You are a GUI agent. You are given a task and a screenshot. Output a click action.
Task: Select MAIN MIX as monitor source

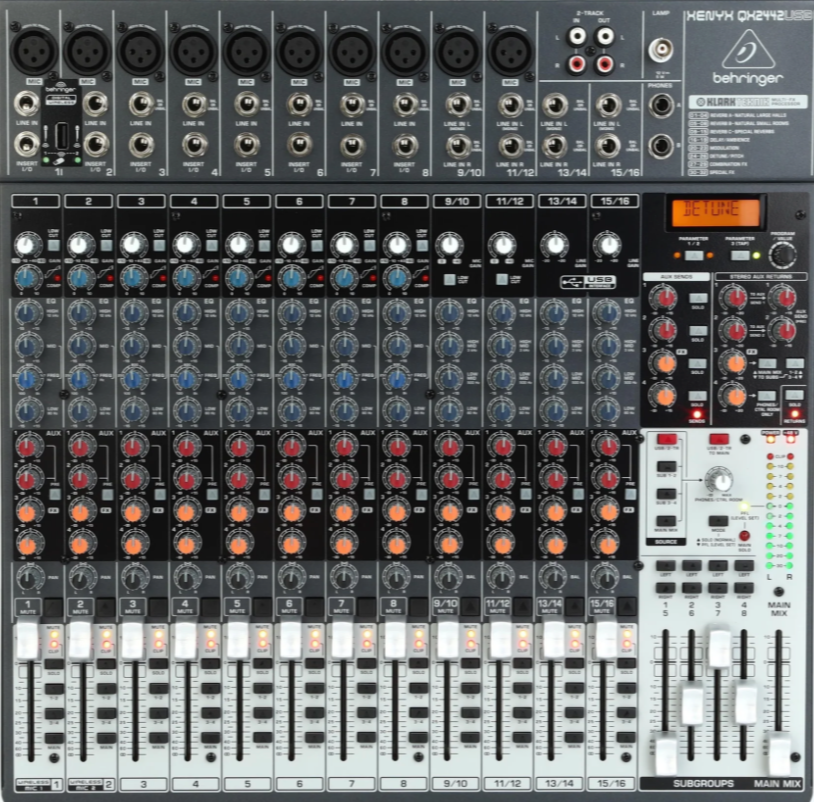[667, 521]
